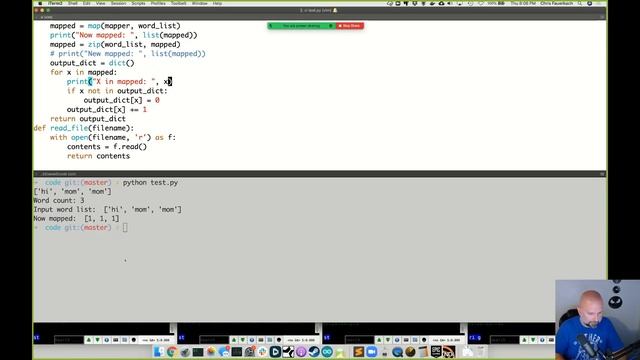Click 'python test.py' command in terminal

150,182
